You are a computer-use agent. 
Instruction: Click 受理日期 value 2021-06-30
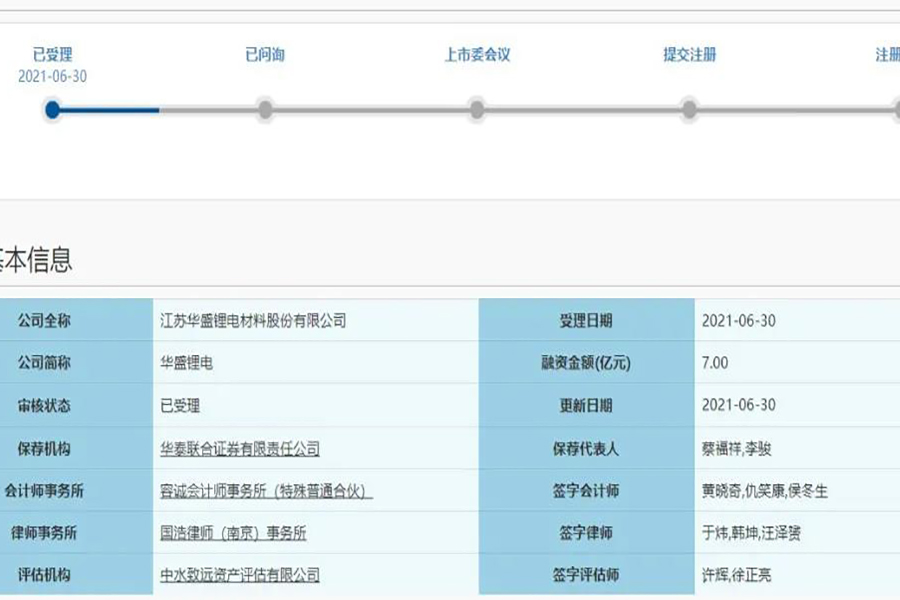739,320
